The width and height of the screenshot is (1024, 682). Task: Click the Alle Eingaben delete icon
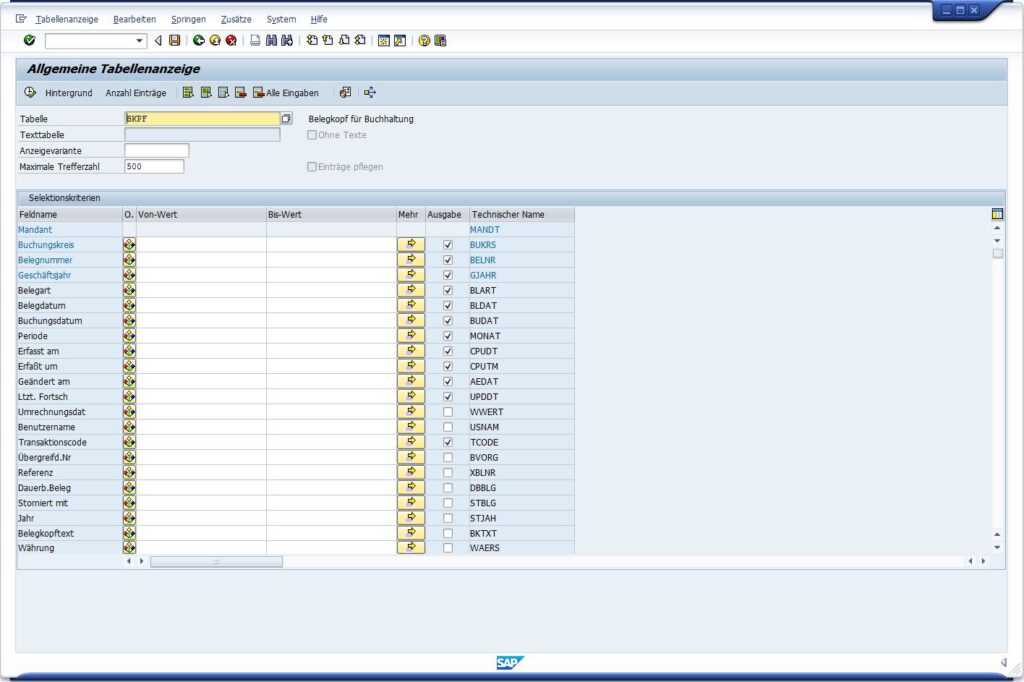(x=259, y=92)
